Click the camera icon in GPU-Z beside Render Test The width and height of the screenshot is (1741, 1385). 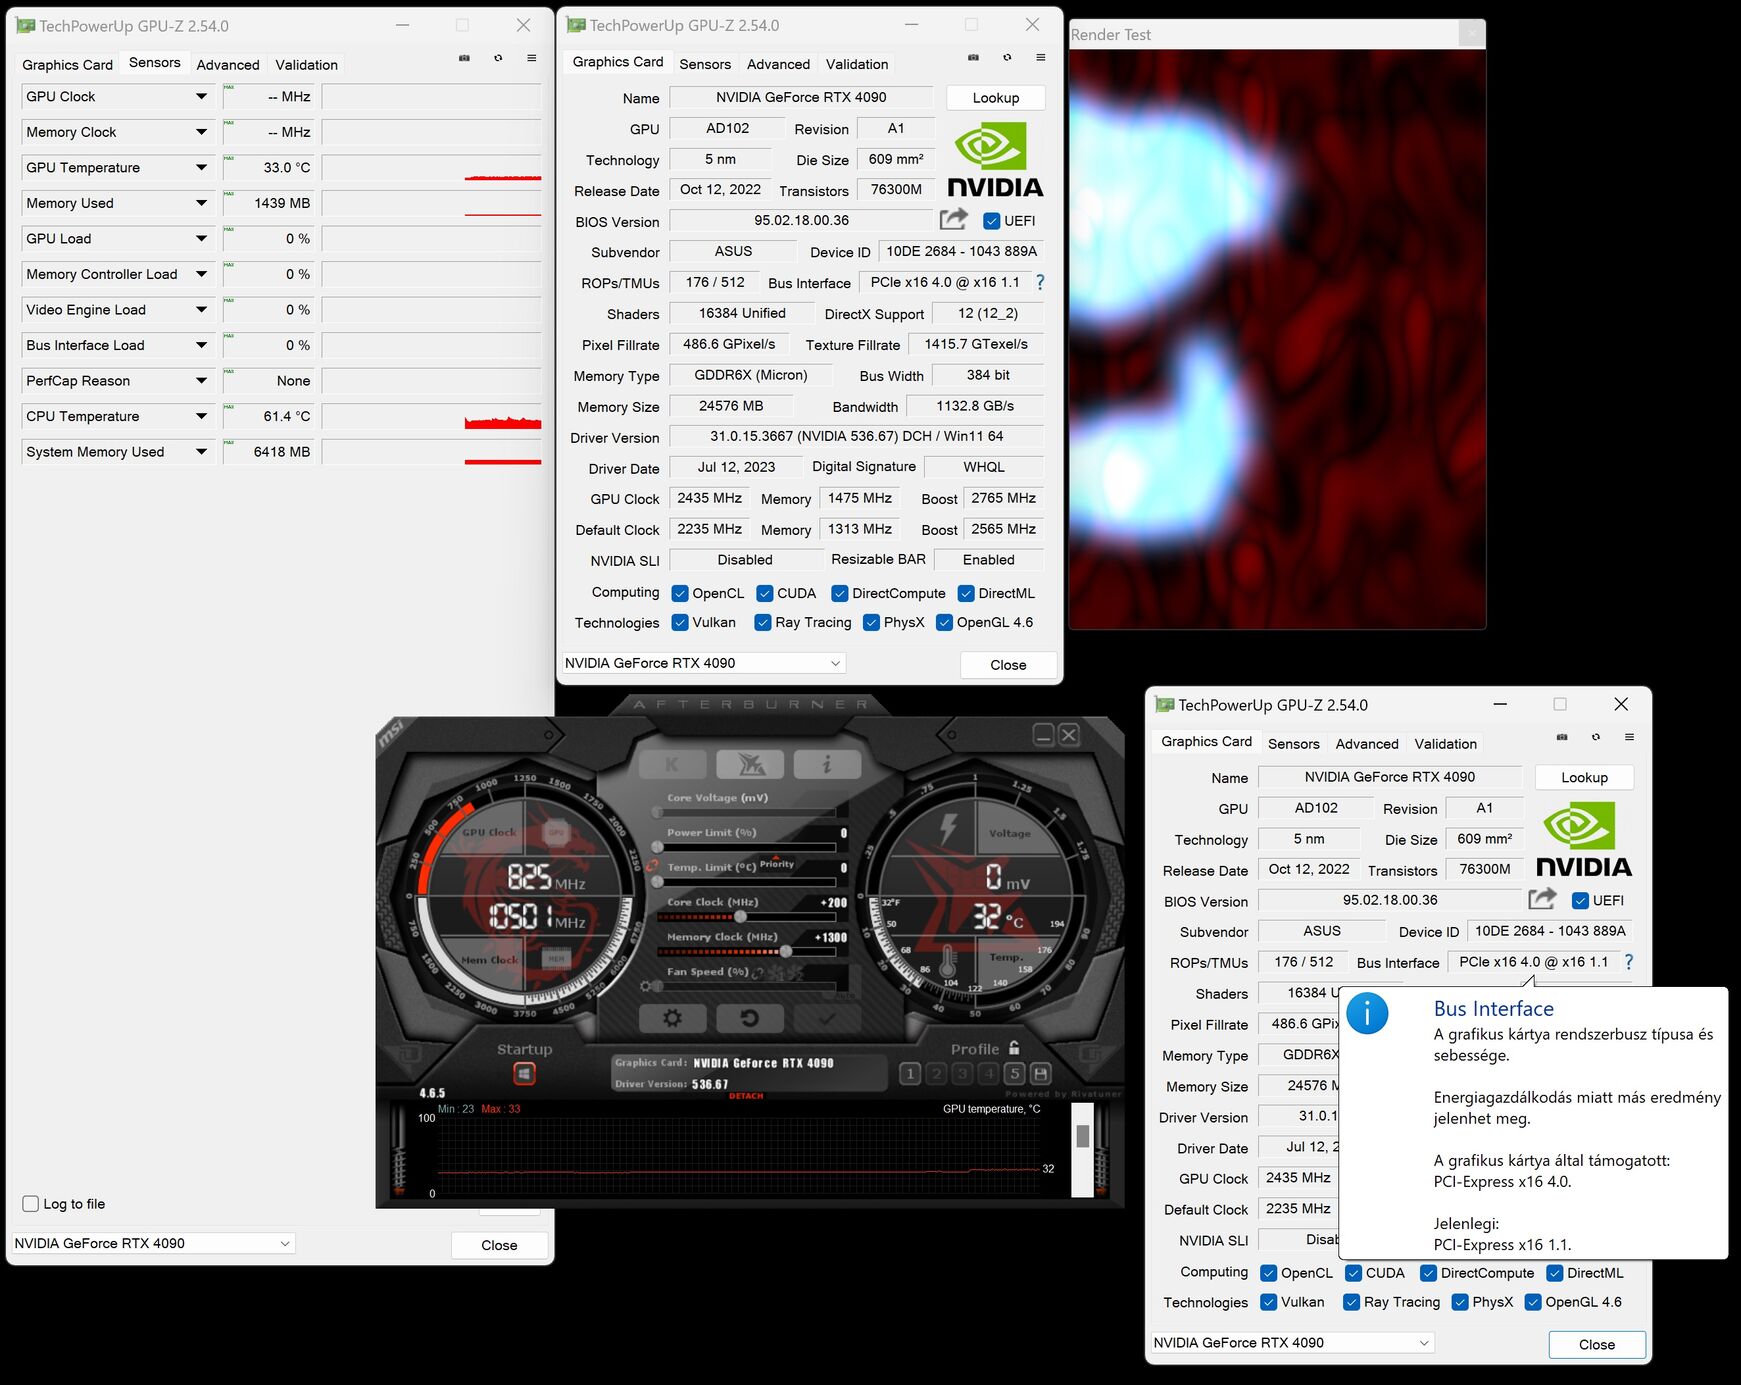click(x=973, y=57)
